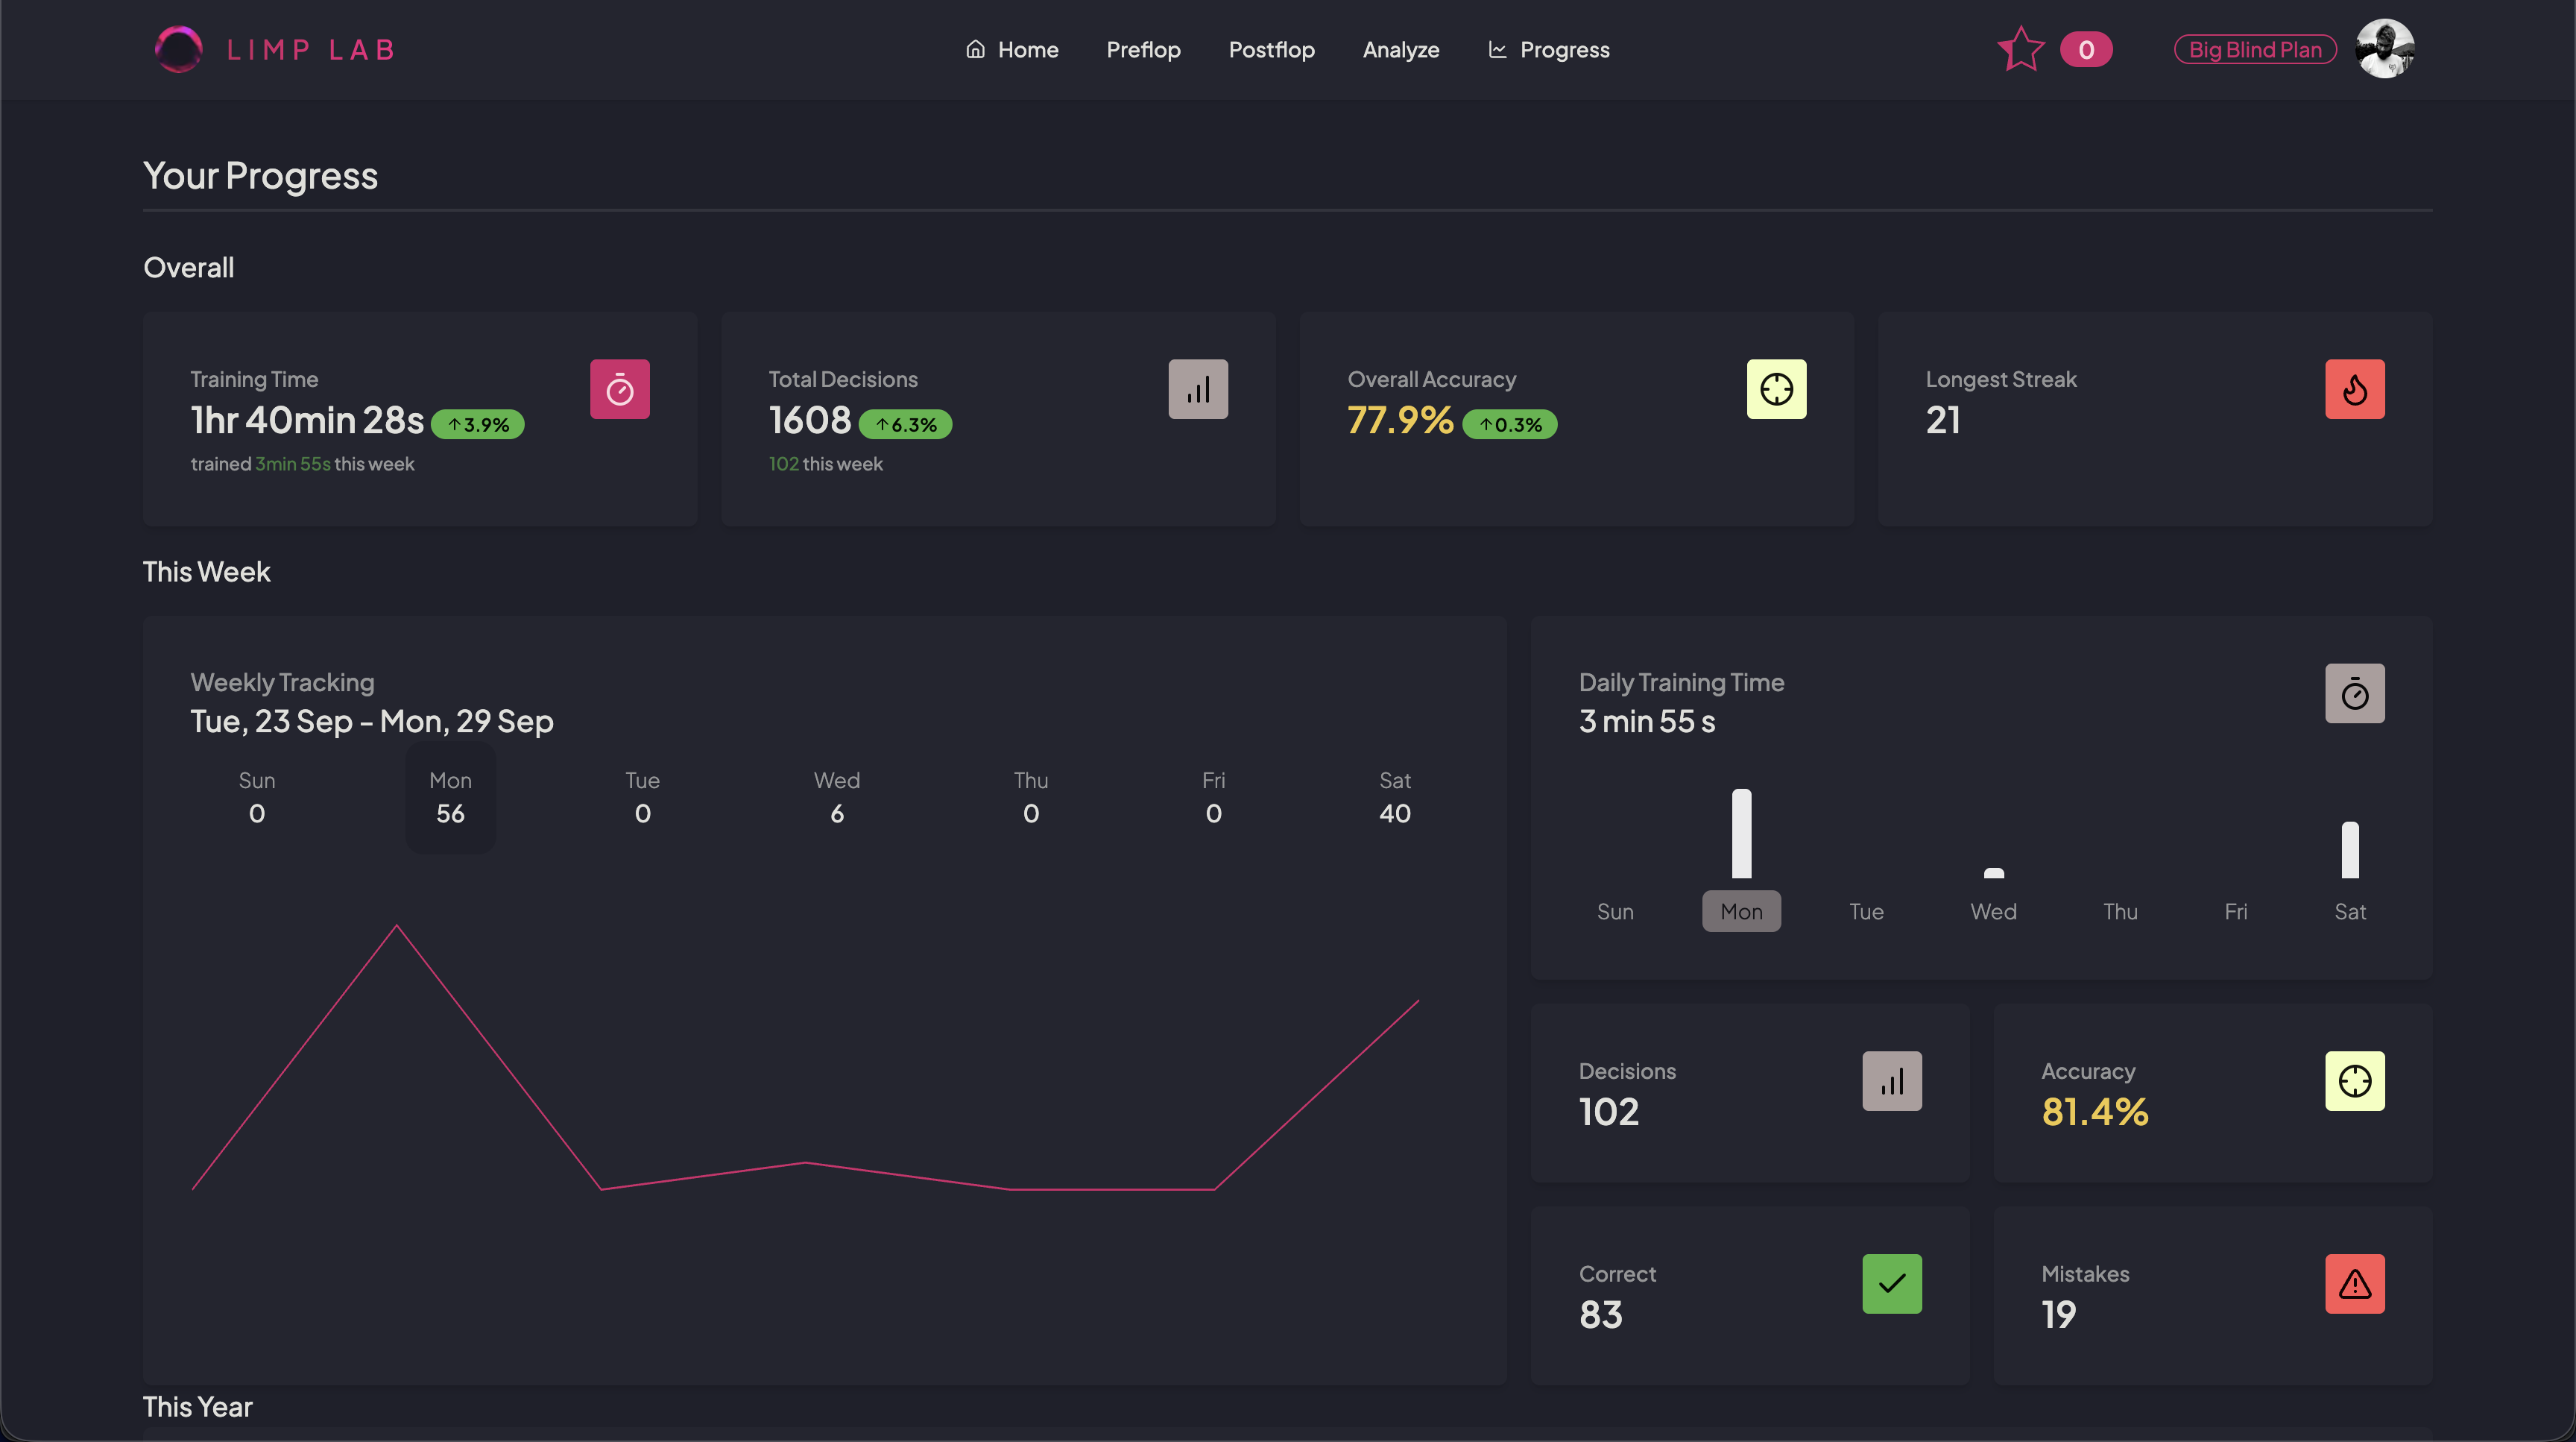The width and height of the screenshot is (2576, 1442).
Task: Select Mon in Weekly Tracking days
Action: coord(450,797)
